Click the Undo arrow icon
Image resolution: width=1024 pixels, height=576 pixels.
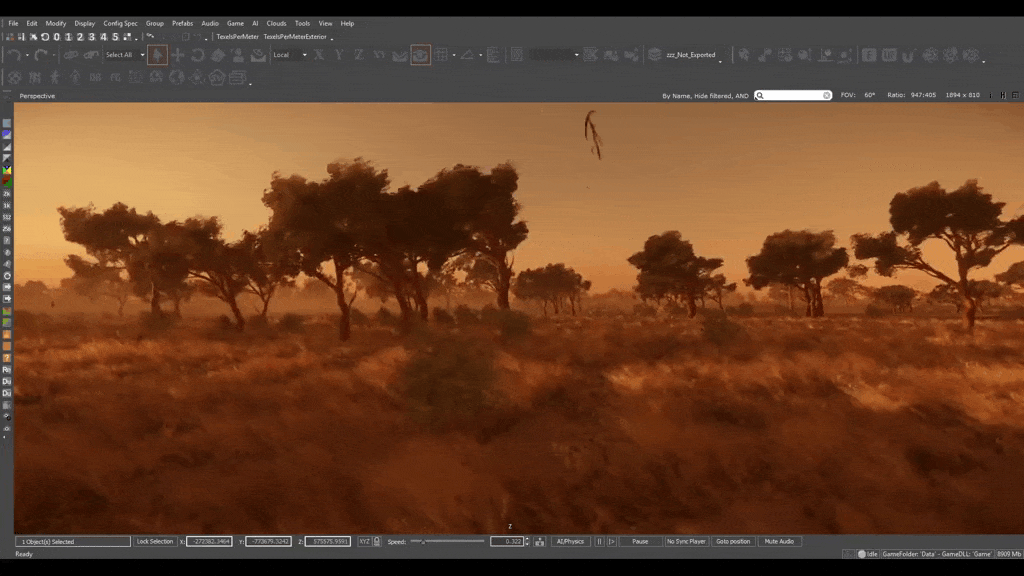click(x=14, y=55)
